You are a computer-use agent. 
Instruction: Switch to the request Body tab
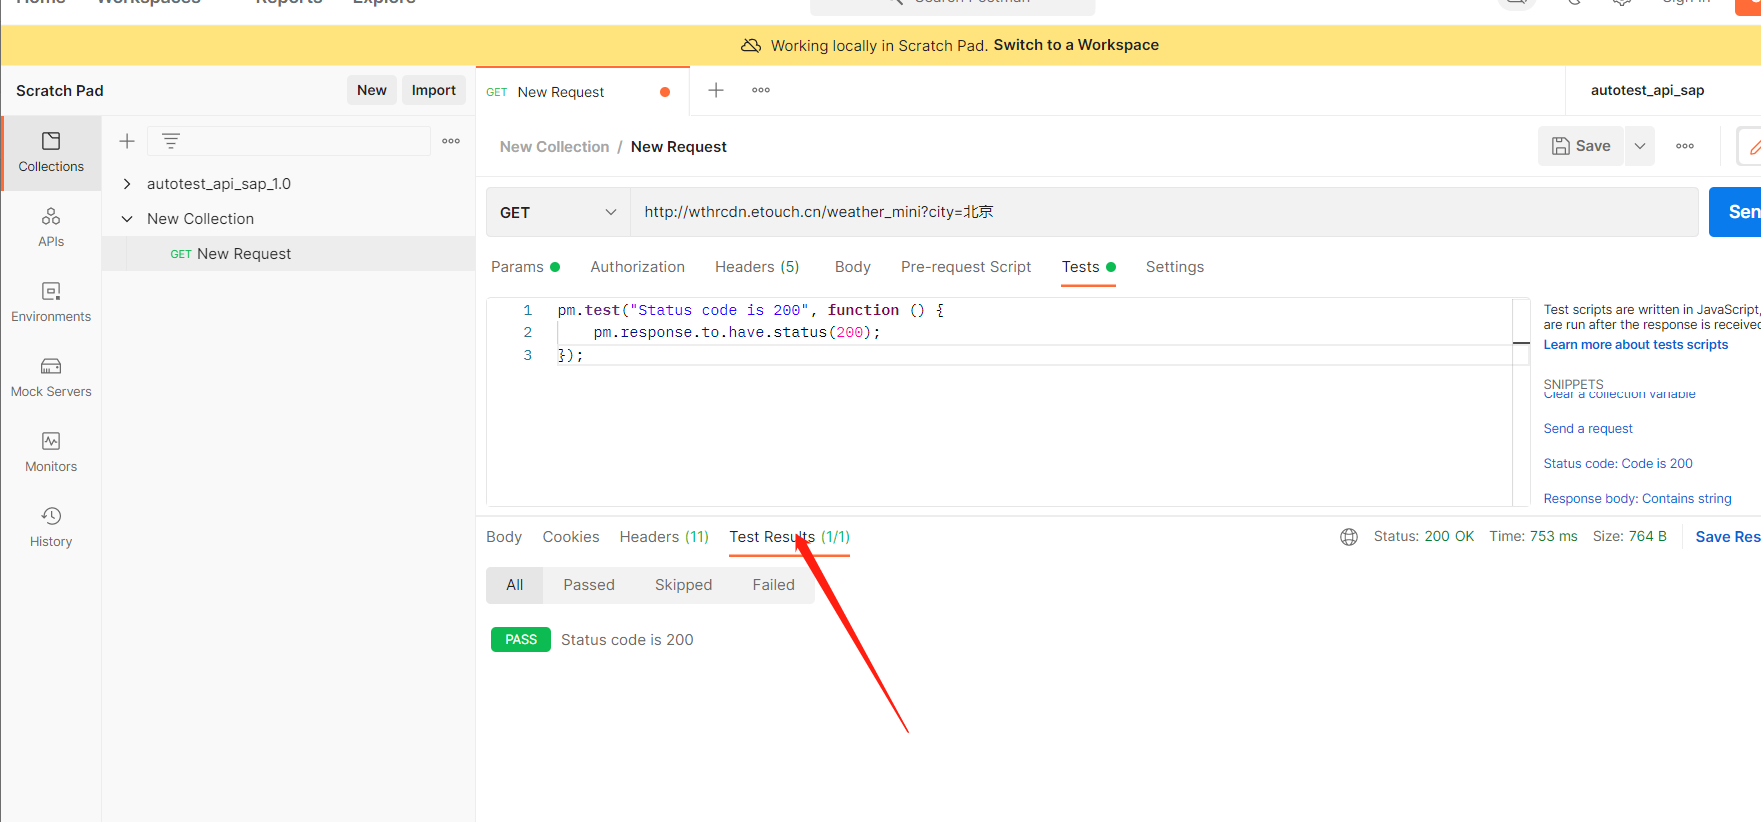[x=853, y=267]
